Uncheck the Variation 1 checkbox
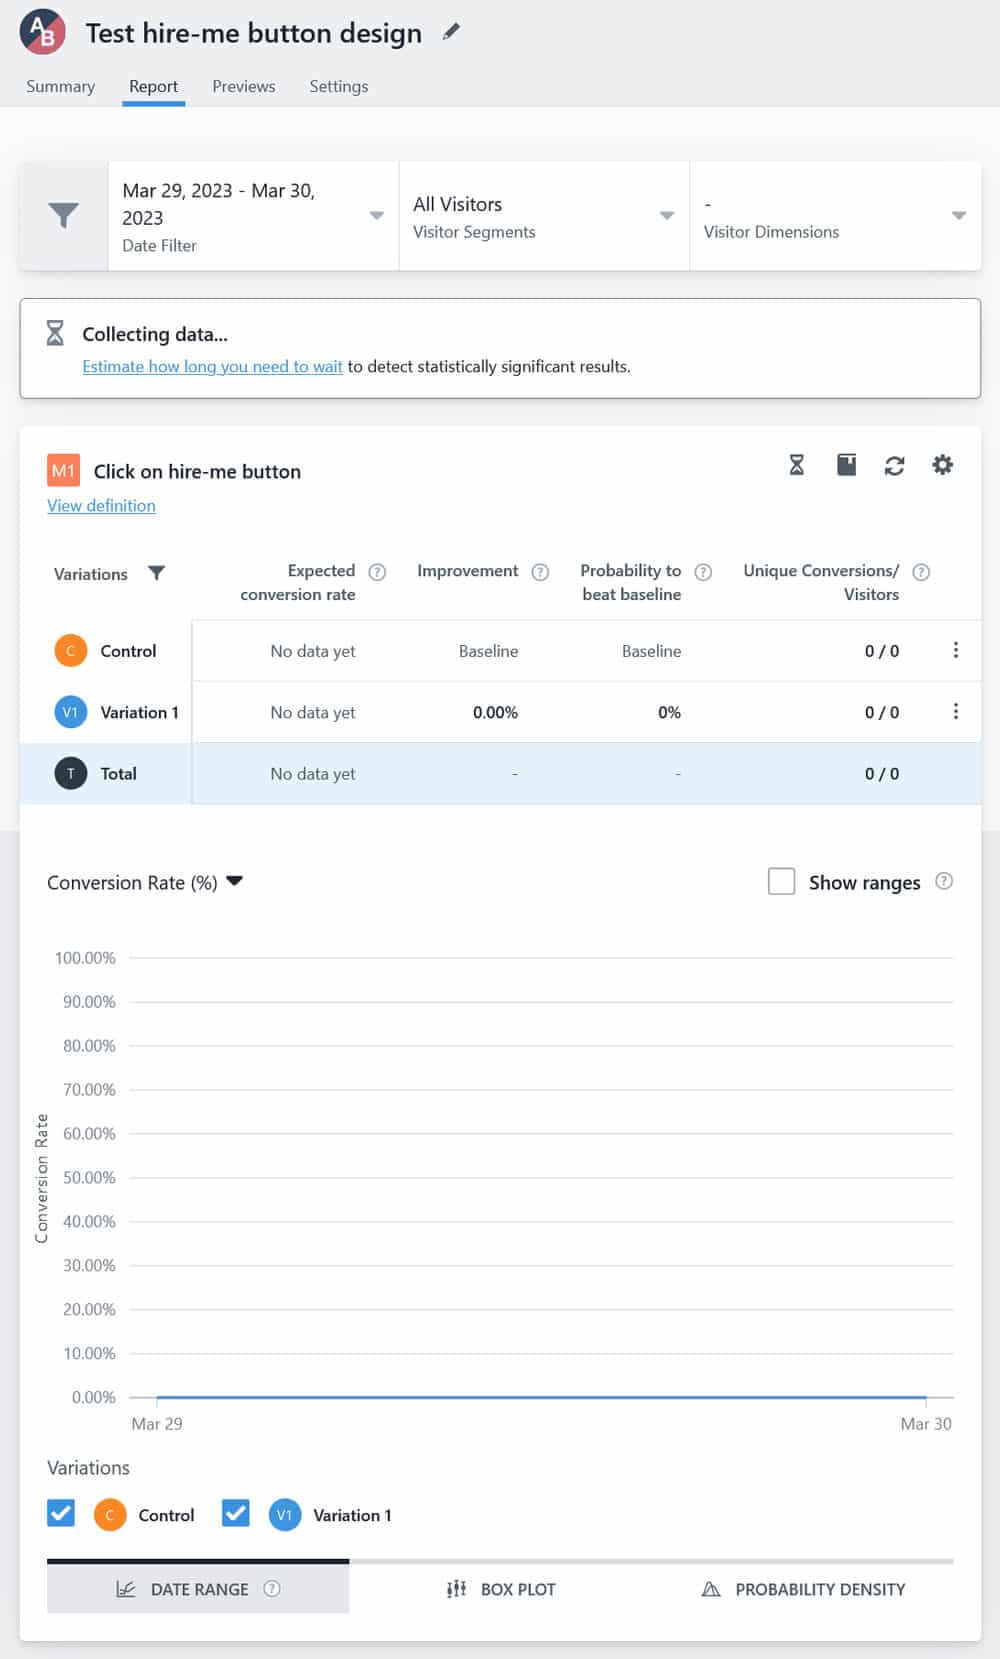This screenshot has height=1659, width=1000. point(236,1513)
